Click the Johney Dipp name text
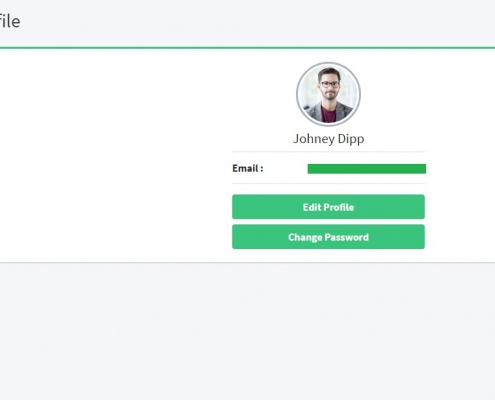The image size is (495, 400). point(328,139)
